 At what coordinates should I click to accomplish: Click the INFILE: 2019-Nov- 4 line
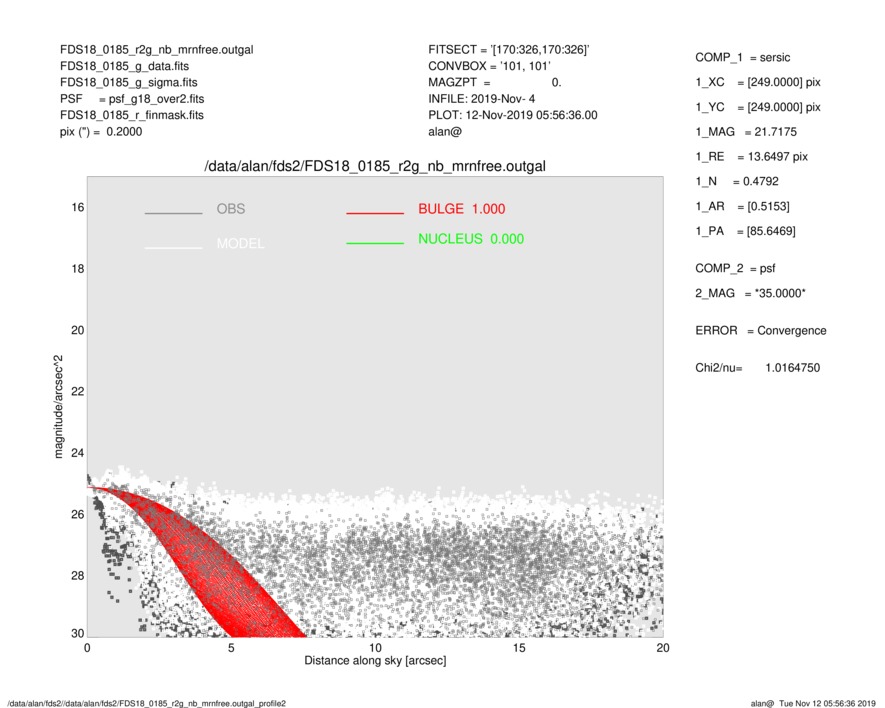481,99
